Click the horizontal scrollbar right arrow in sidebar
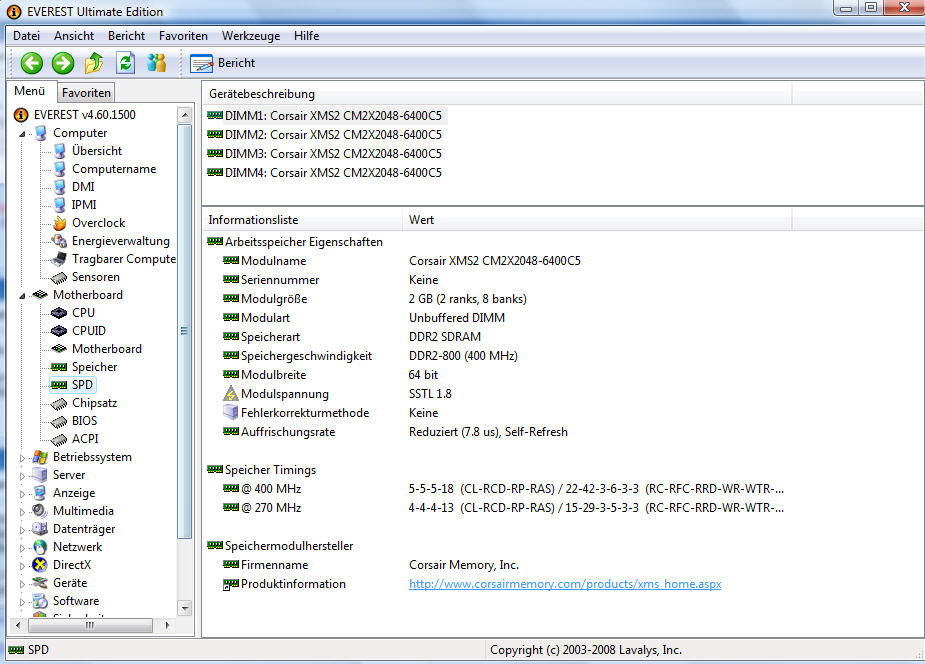 [x=168, y=625]
